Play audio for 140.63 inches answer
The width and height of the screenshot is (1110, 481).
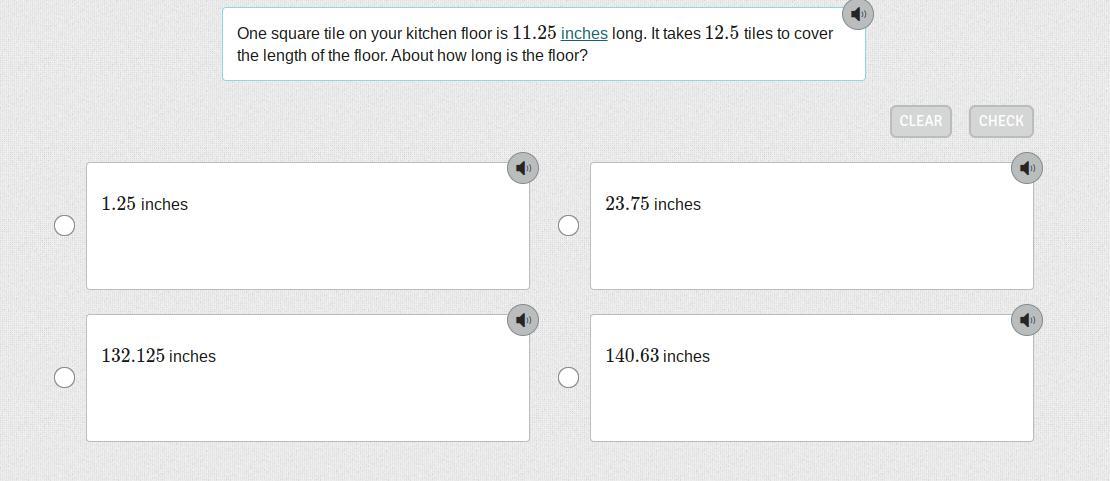point(1027,320)
